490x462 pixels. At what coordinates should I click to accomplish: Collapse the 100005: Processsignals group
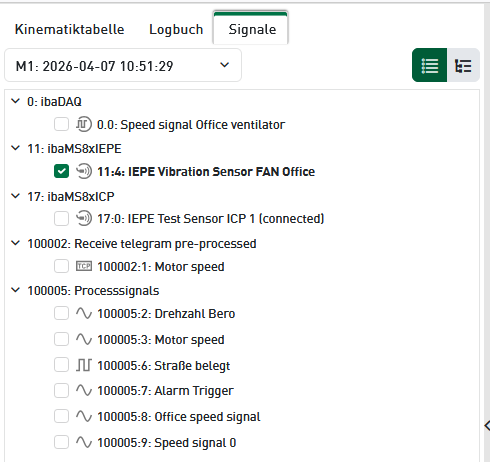tap(15, 290)
